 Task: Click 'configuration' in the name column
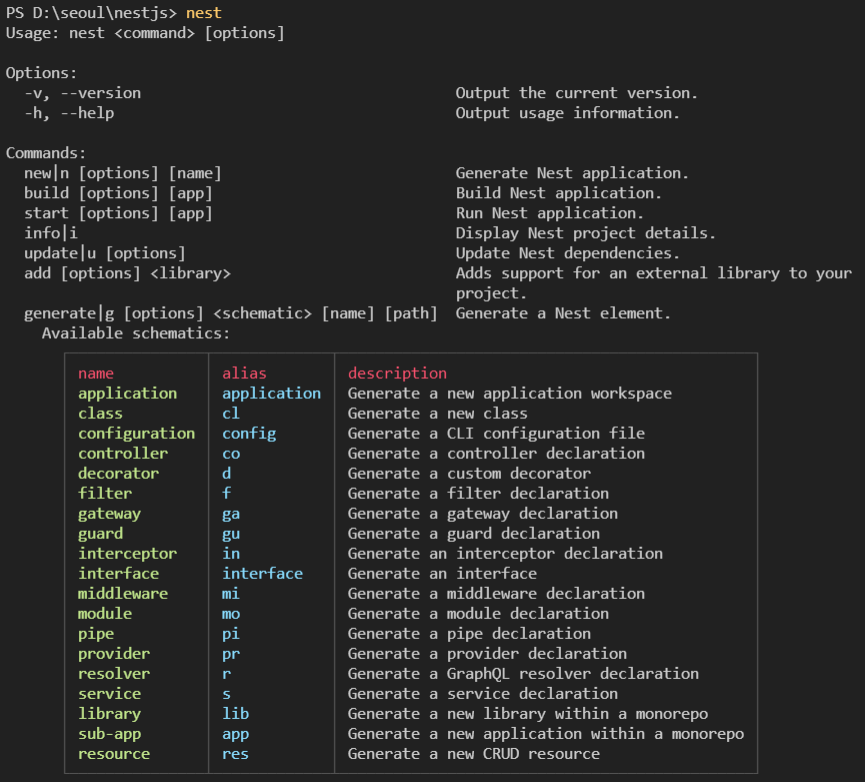tap(136, 434)
